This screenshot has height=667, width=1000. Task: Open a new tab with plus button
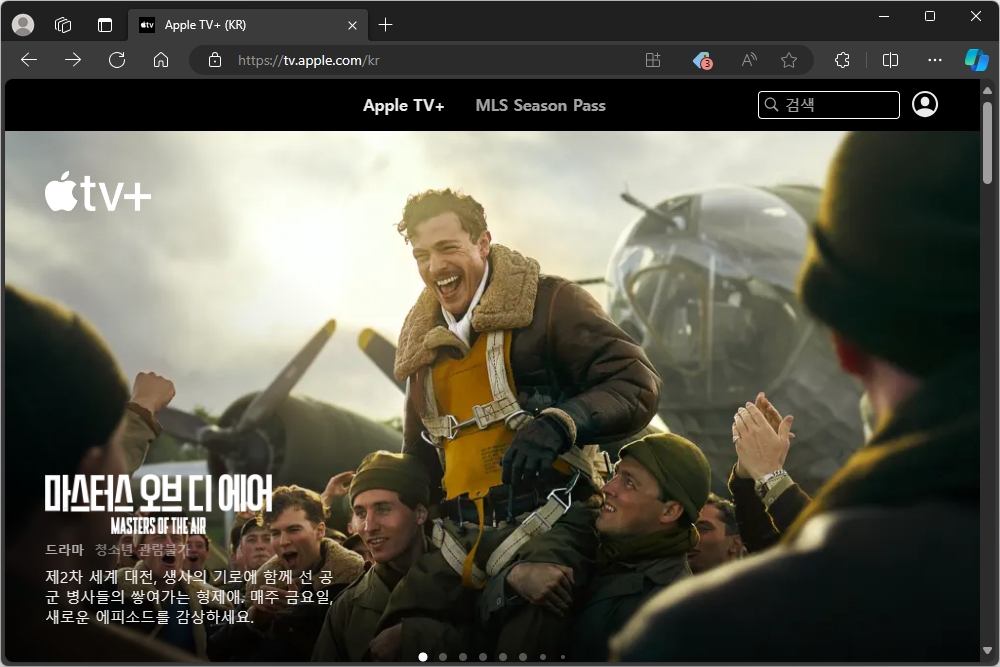[x=385, y=25]
